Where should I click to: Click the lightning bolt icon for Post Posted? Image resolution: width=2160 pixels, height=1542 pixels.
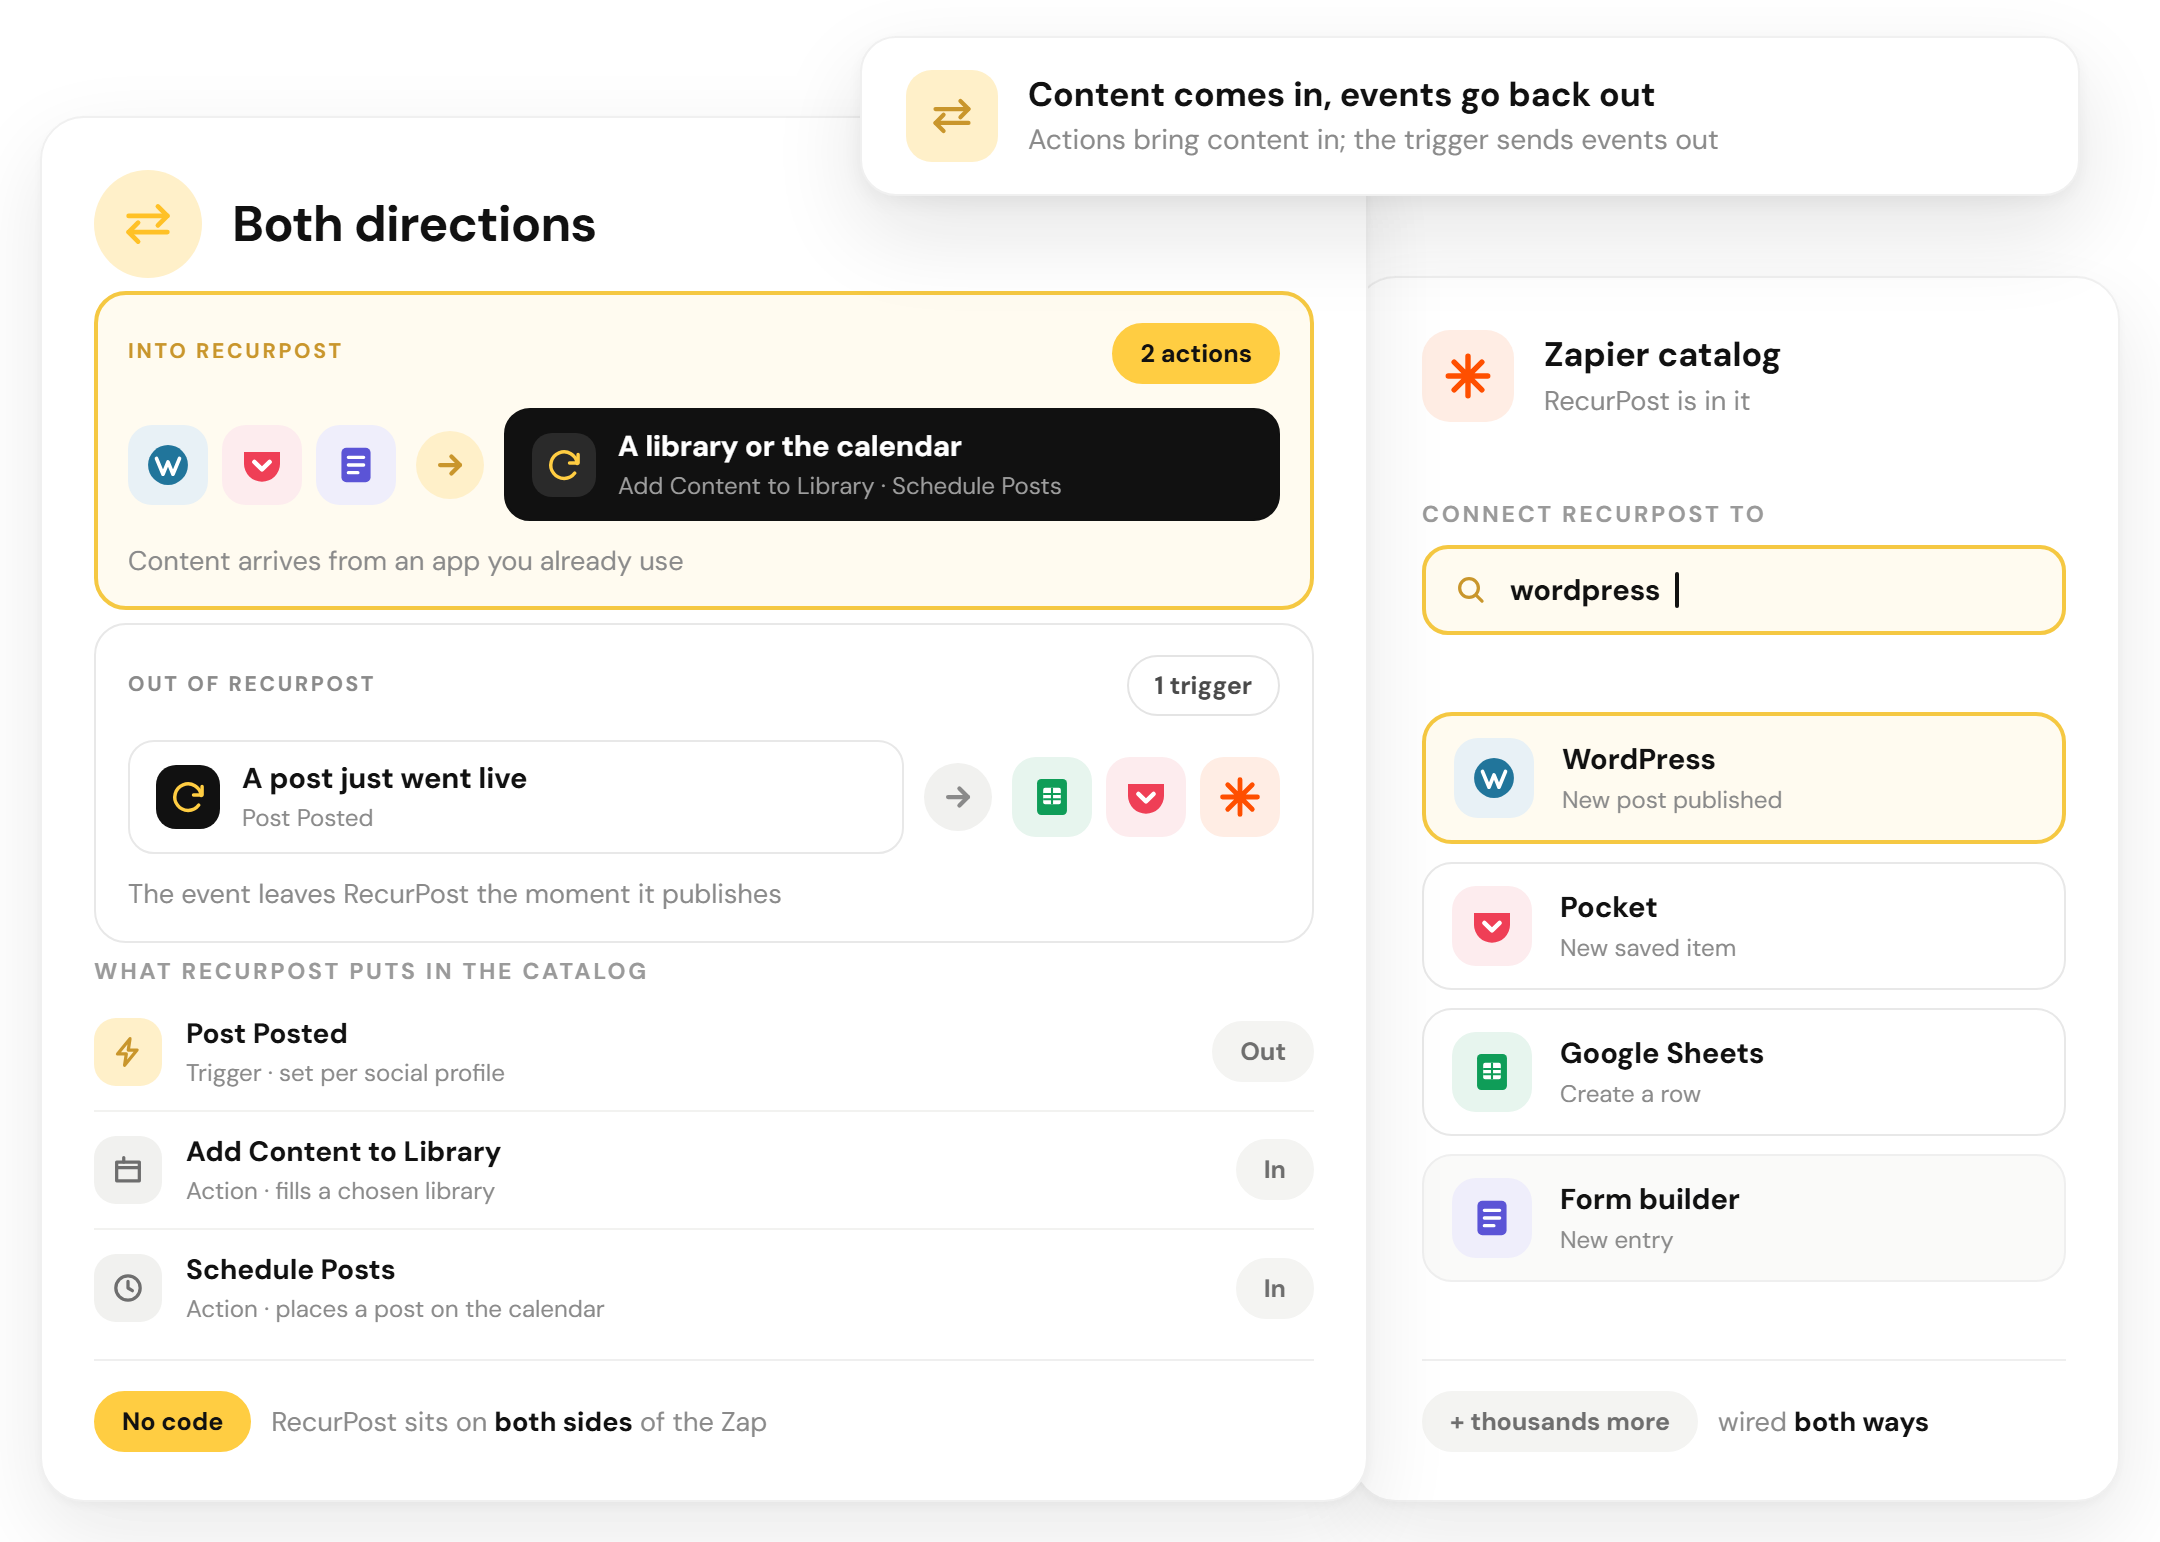pyautogui.click(x=128, y=1052)
